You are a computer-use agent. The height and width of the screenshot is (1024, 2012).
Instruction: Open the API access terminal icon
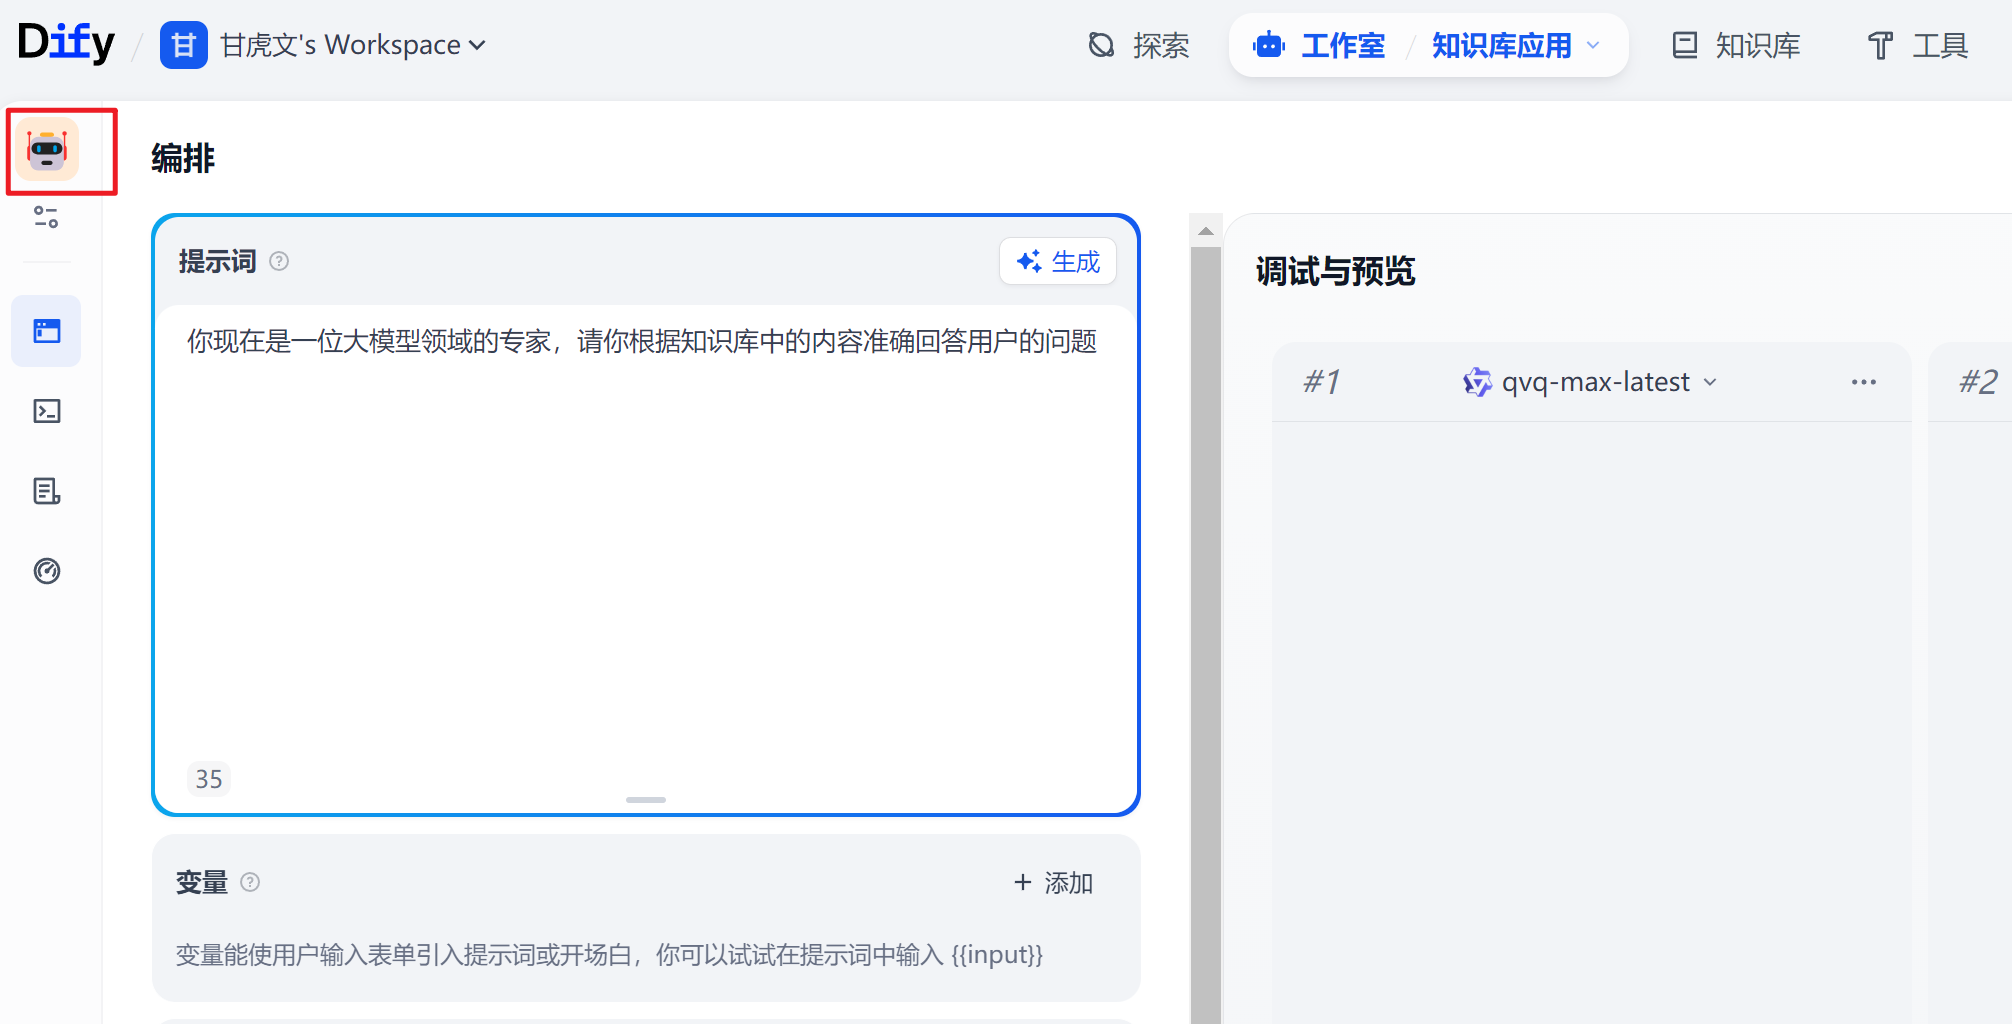(47, 411)
